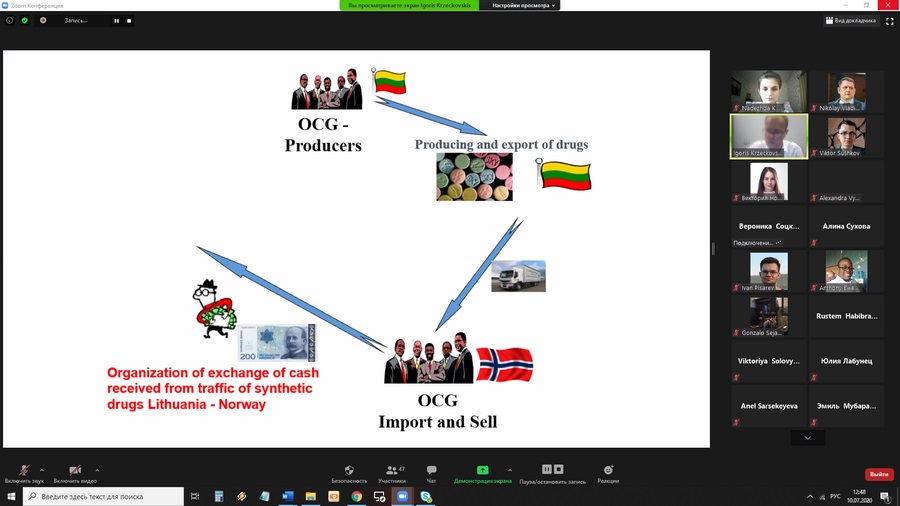Click the truck image on the slide
The width and height of the screenshot is (900, 506).
(x=518, y=276)
